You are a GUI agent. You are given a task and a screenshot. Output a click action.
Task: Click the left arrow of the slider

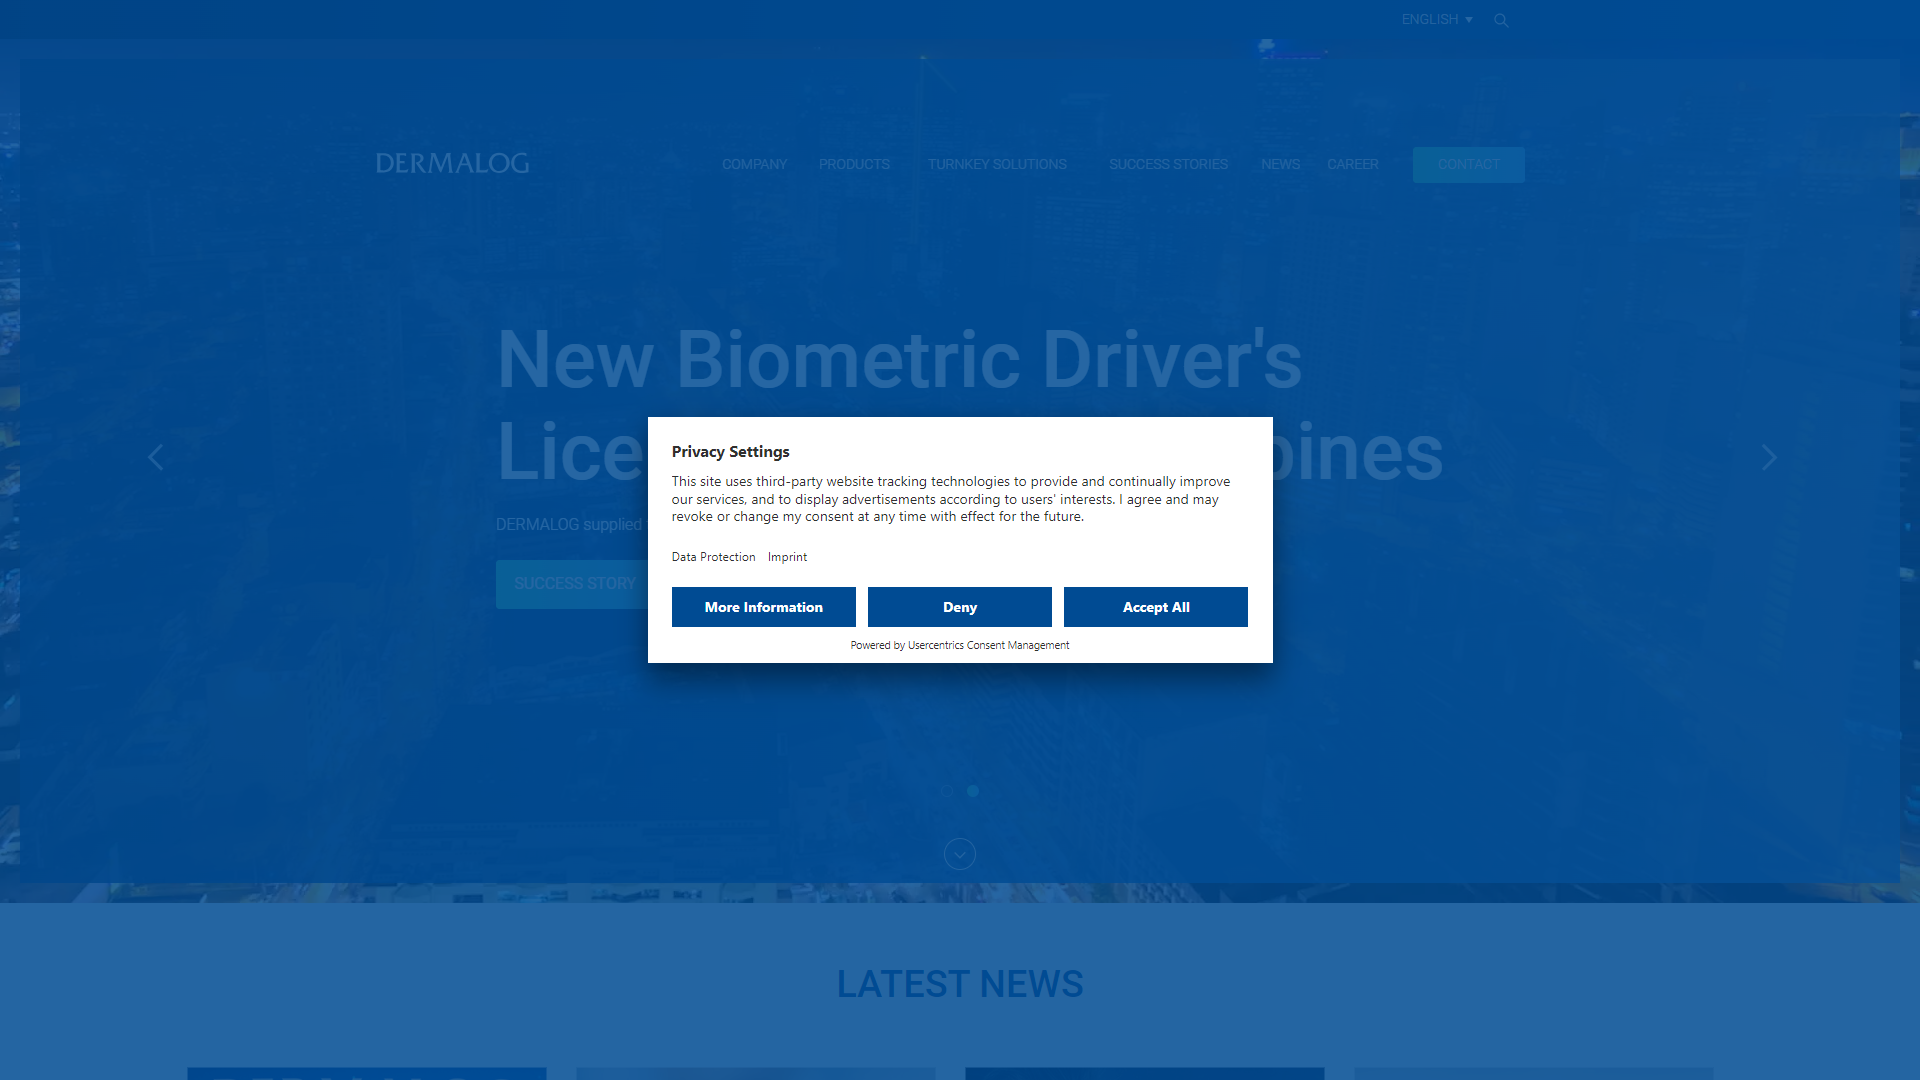(155, 457)
